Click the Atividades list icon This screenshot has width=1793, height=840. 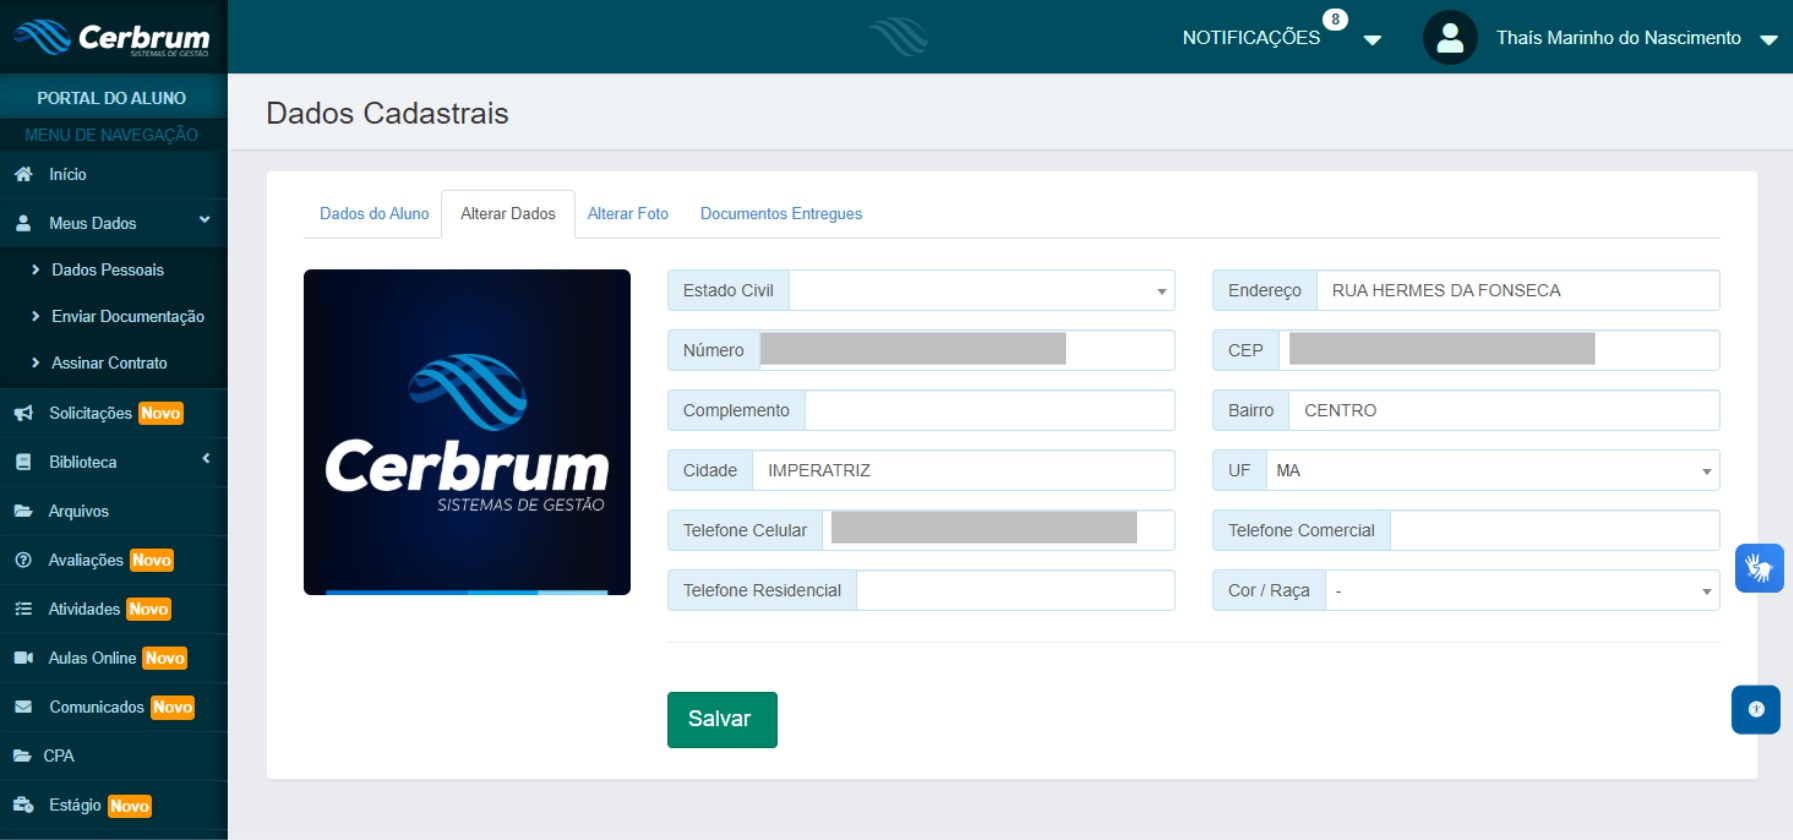point(23,609)
